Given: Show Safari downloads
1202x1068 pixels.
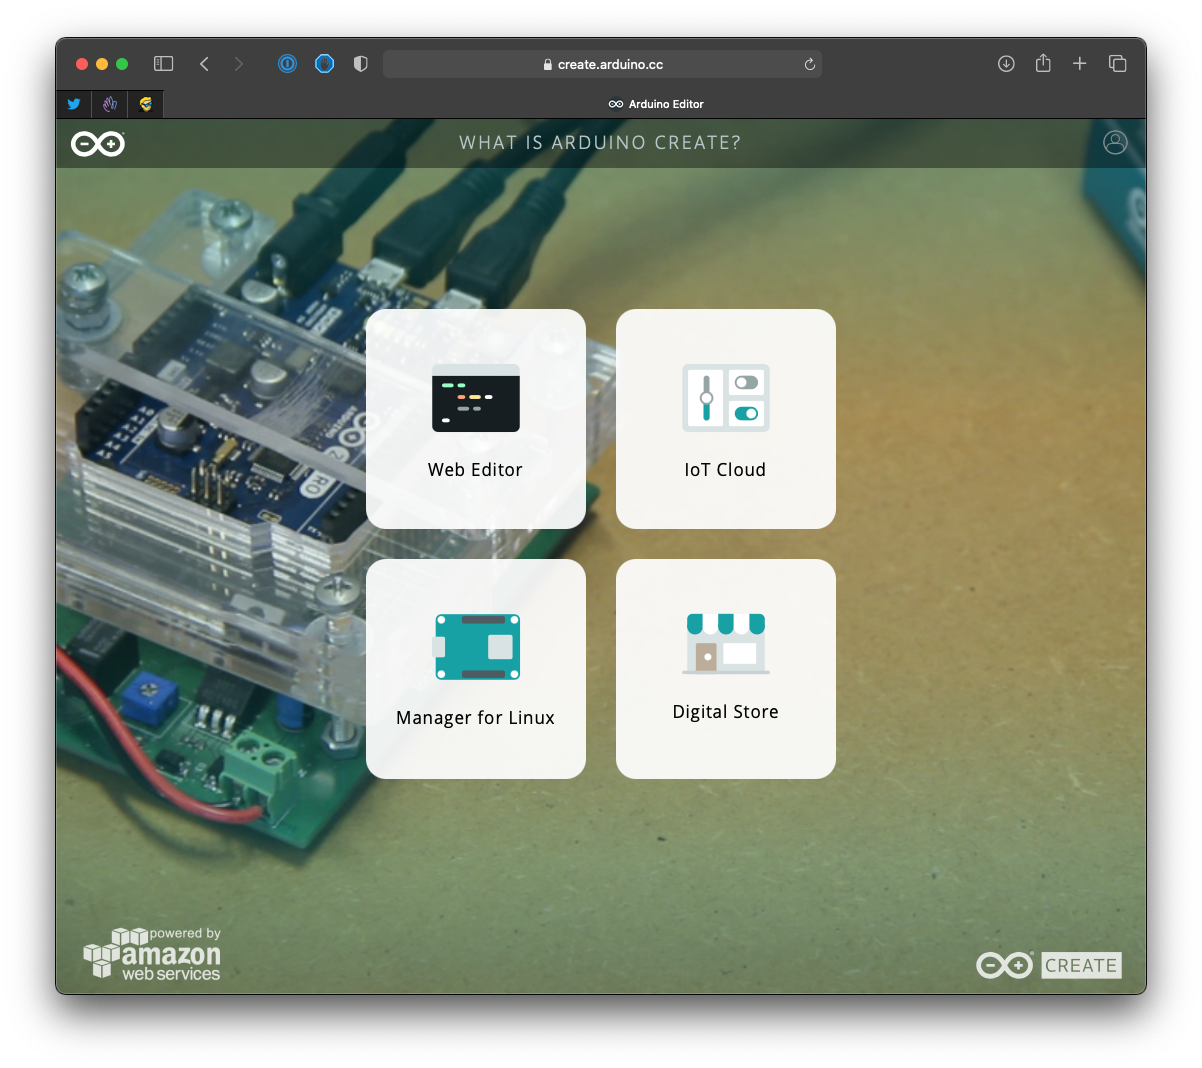Looking at the screenshot, I should [1006, 64].
